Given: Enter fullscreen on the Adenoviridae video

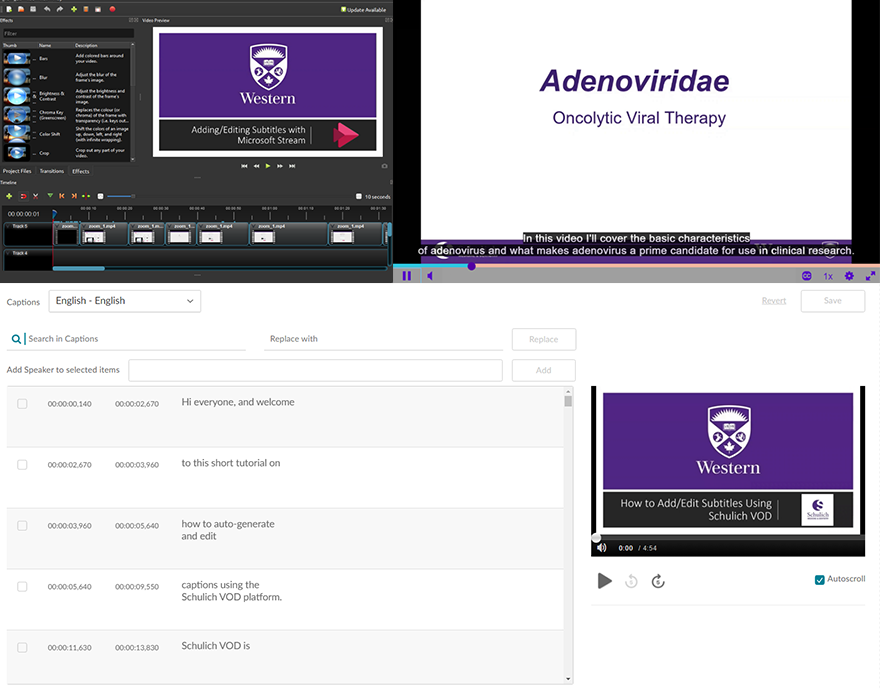Looking at the screenshot, I should (870, 276).
